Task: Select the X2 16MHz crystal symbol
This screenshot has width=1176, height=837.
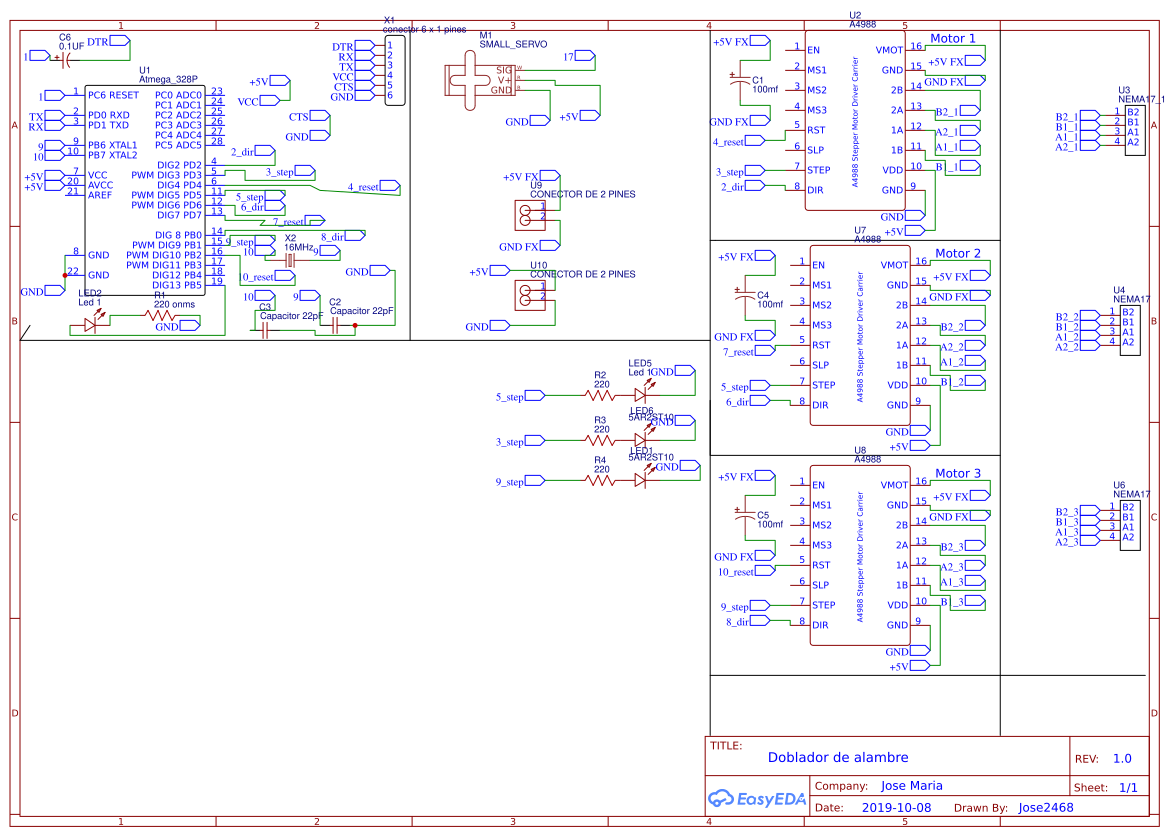Action: 290,258
